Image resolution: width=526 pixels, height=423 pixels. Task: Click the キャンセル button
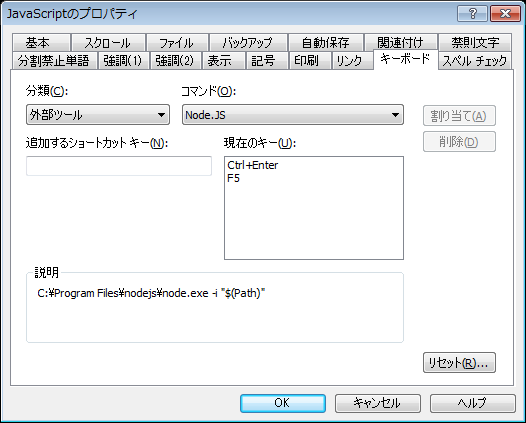pos(377,403)
